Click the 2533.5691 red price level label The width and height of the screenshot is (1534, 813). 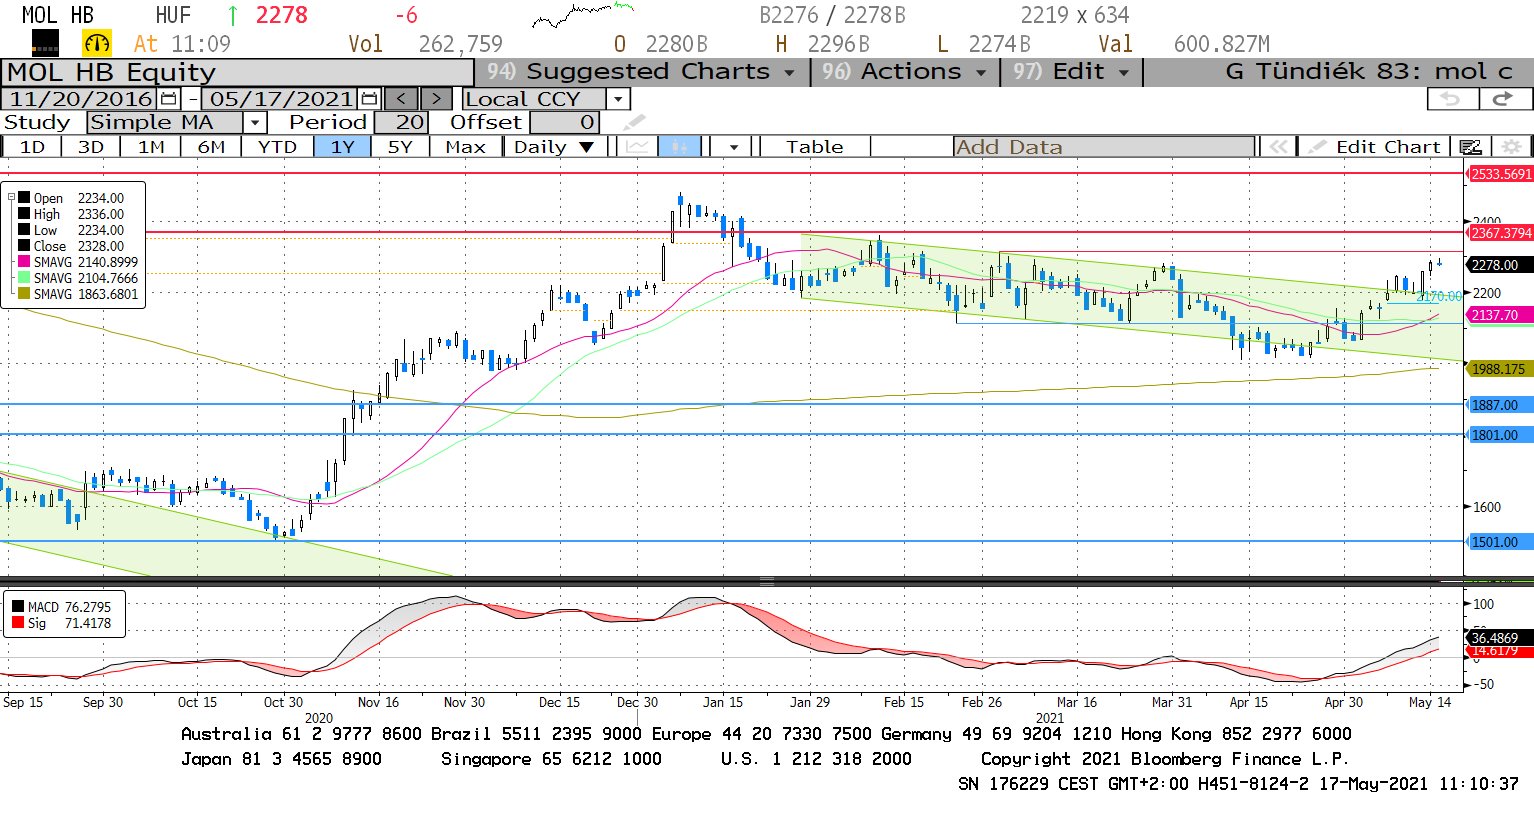(x=1500, y=174)
